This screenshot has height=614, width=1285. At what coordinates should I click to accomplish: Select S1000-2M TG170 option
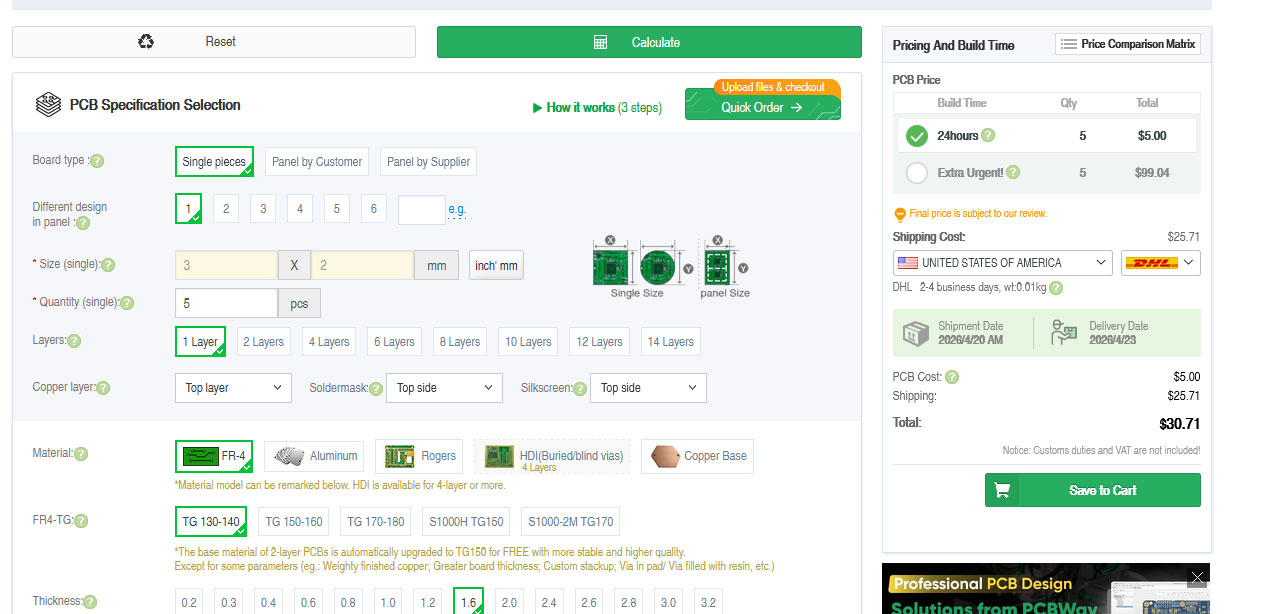[x=571, y=522]
